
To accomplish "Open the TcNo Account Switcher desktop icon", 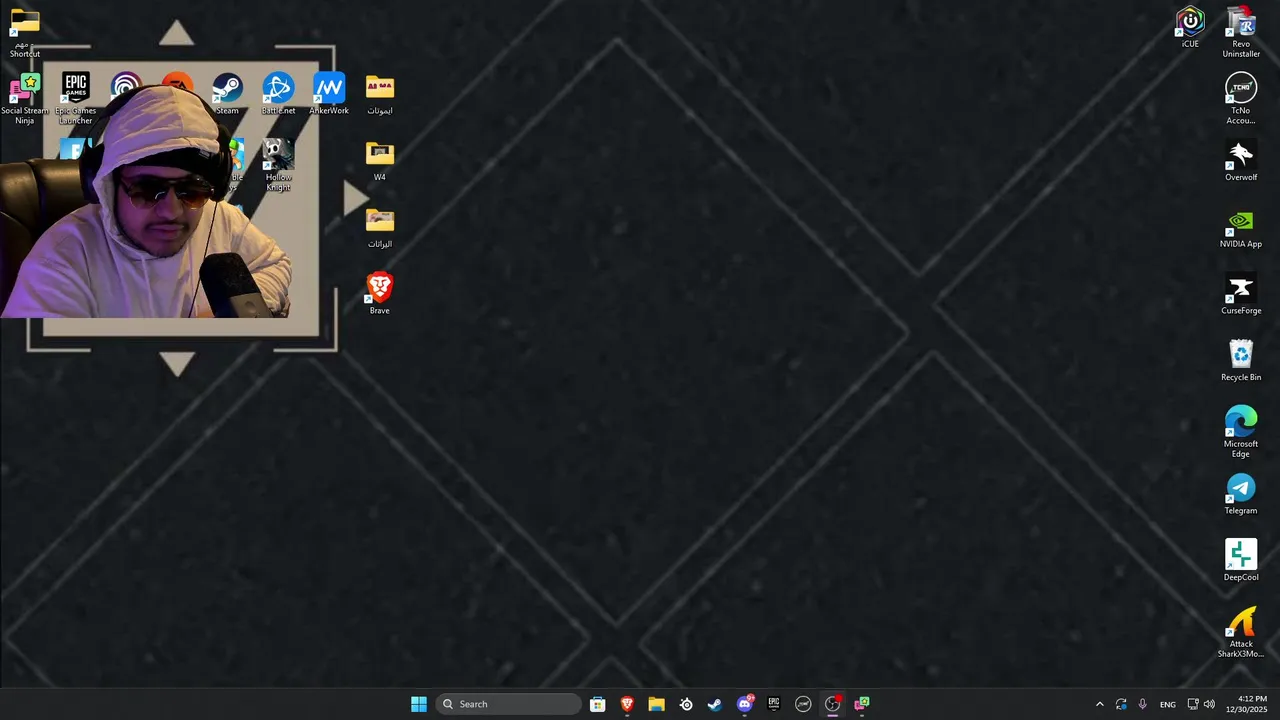I will (x=1241, y=98).
